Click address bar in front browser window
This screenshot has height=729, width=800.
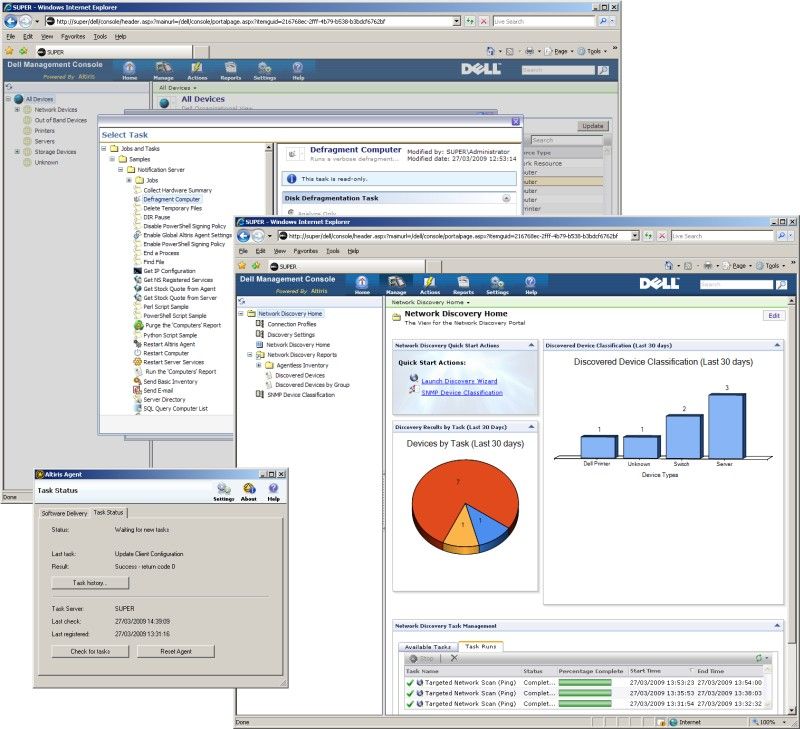[x=458, y=236]
